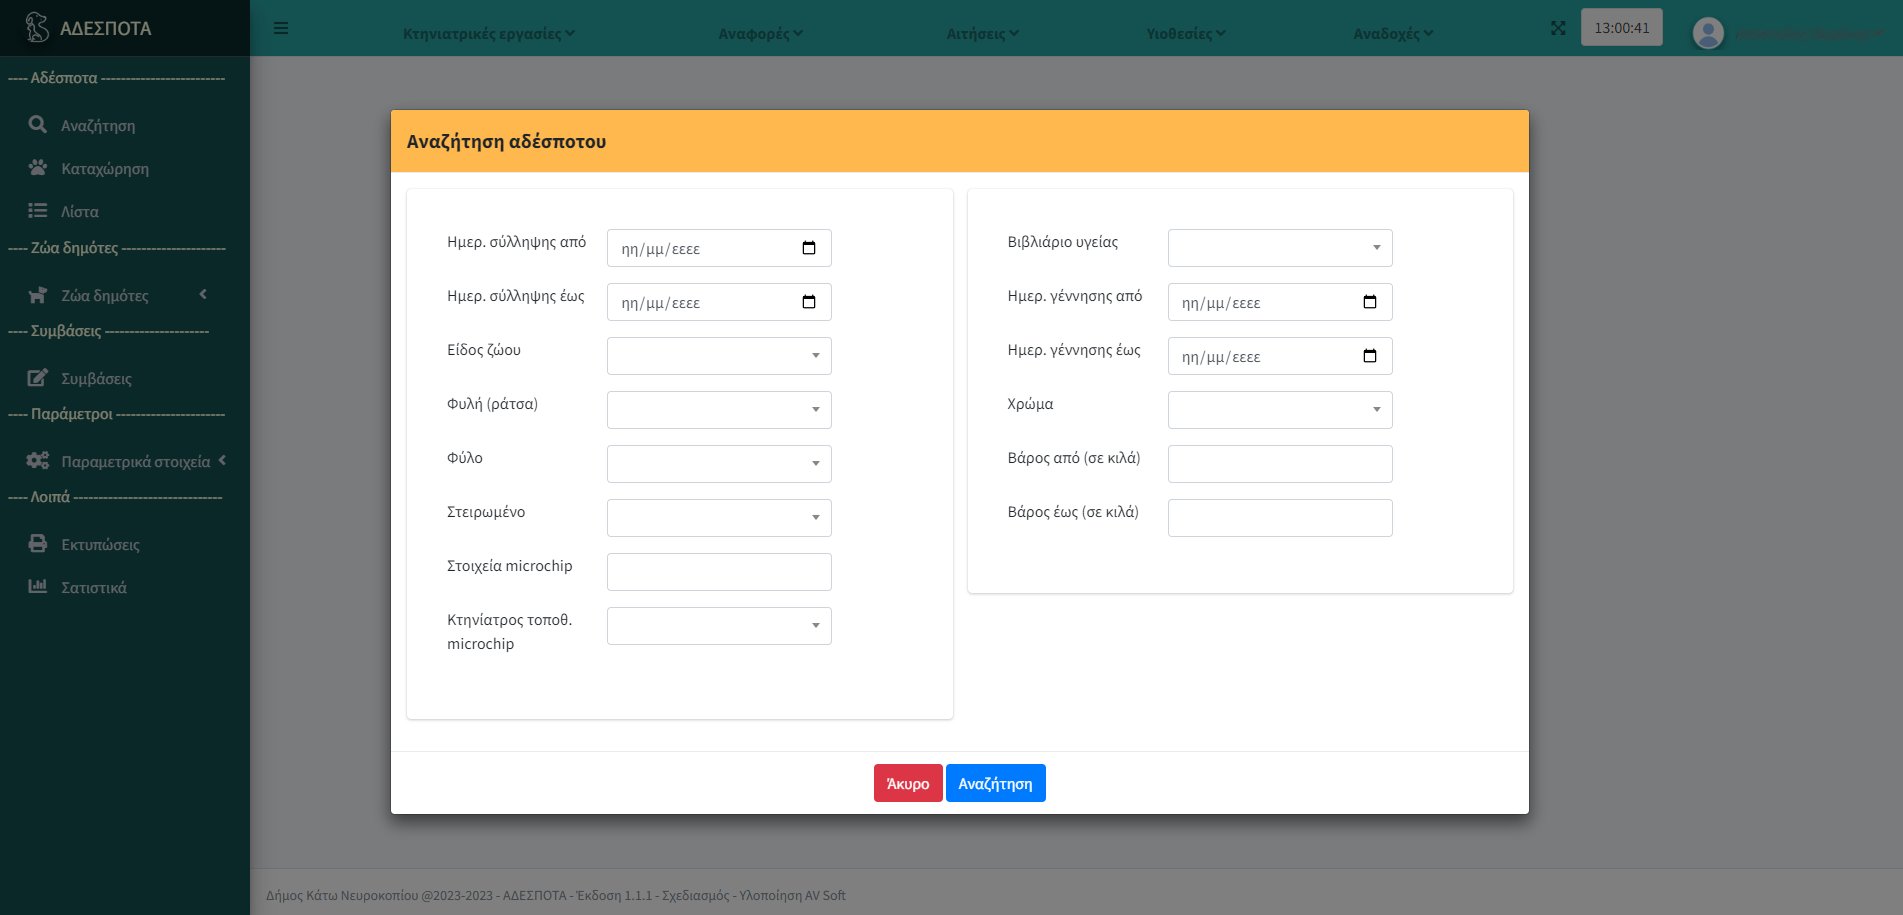1903x915 pixels.
Task: Go to Καταχώρηση in the sidebar
Action: coord(105,169)
